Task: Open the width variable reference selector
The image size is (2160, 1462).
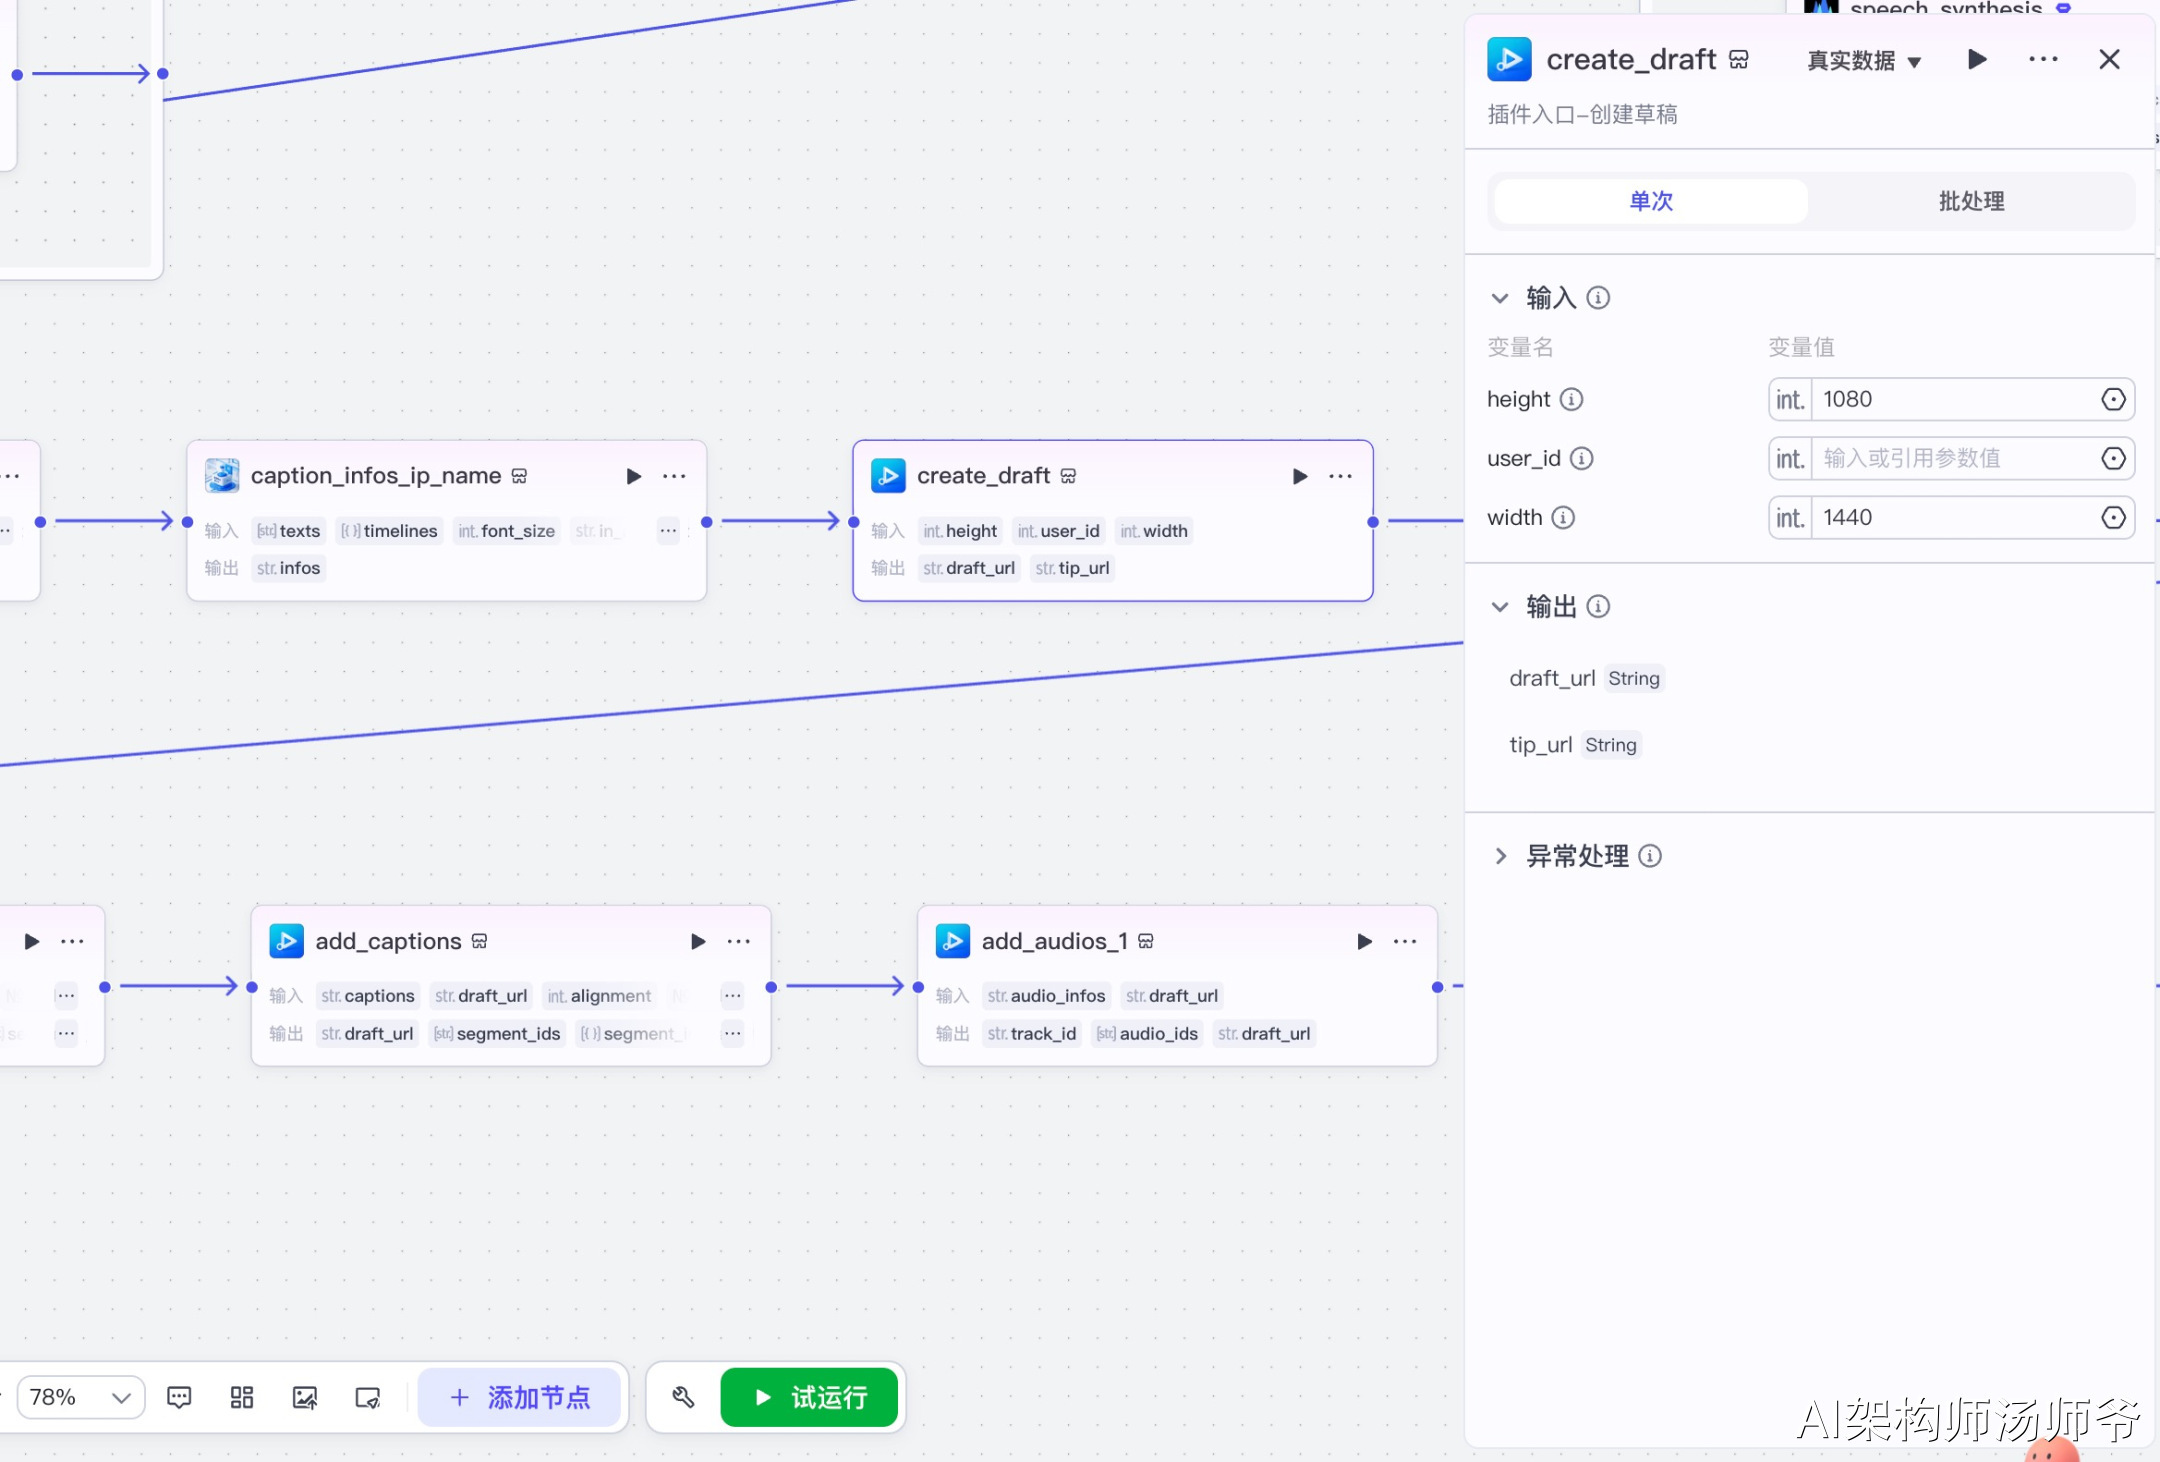Action: [2112, 517]
